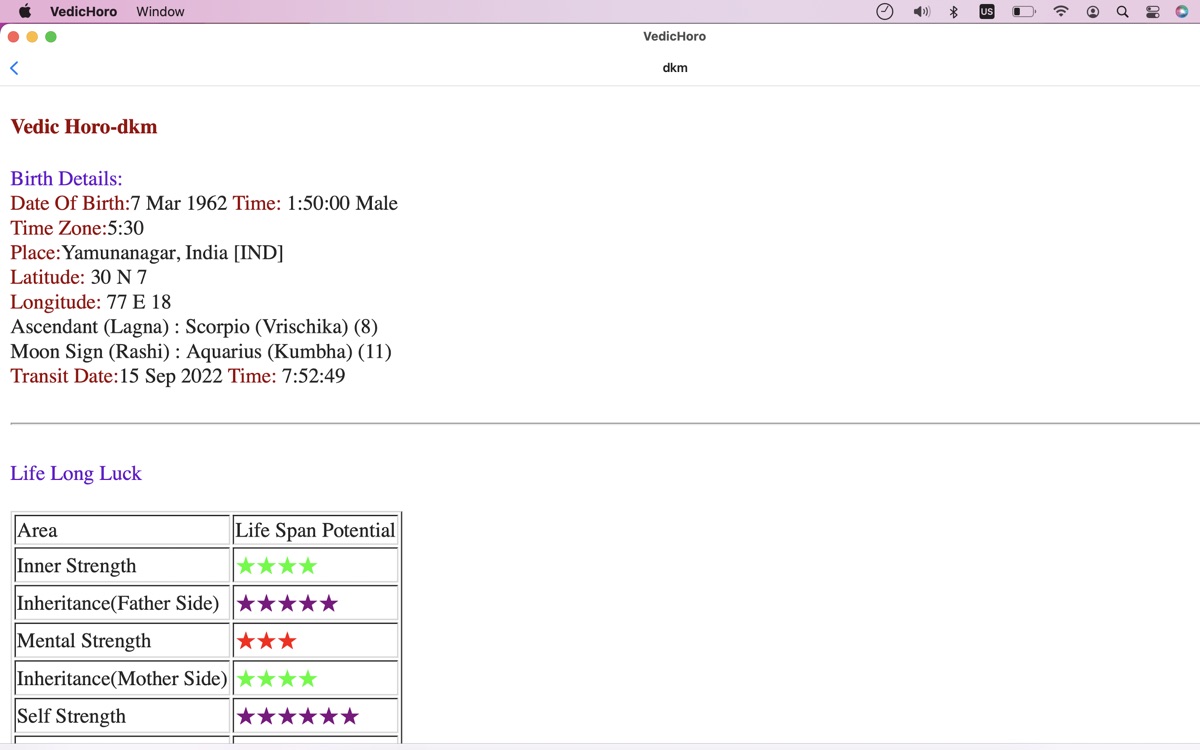The height and width of the screenshot is (750, 1200).
Task: Open the VedicHoro app menu
Action: (83, 12)
